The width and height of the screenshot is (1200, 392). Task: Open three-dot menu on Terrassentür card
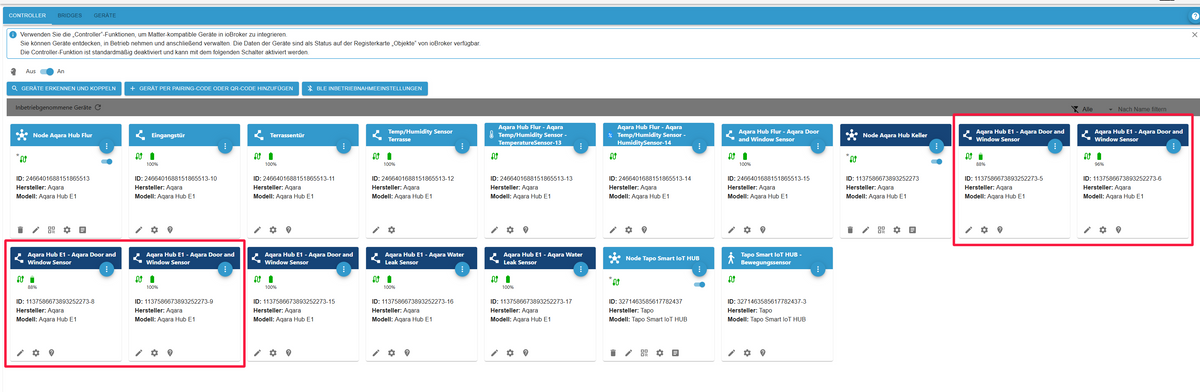click(x=343, y=147)
